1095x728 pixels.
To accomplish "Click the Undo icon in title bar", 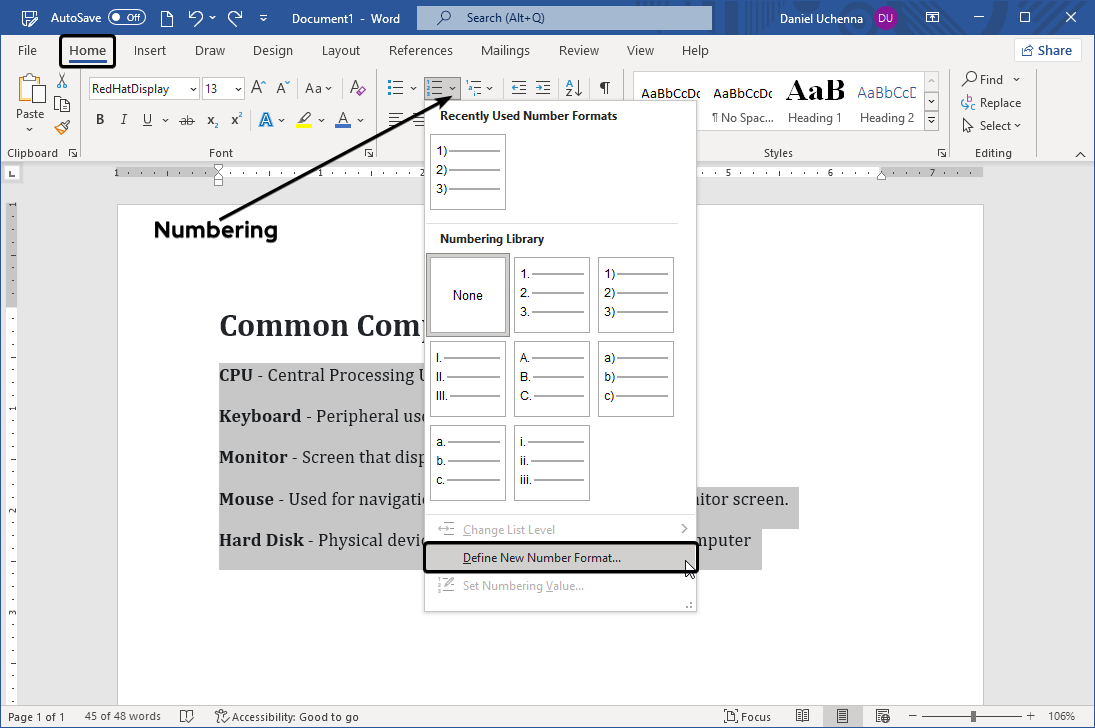I will point(197,18).
